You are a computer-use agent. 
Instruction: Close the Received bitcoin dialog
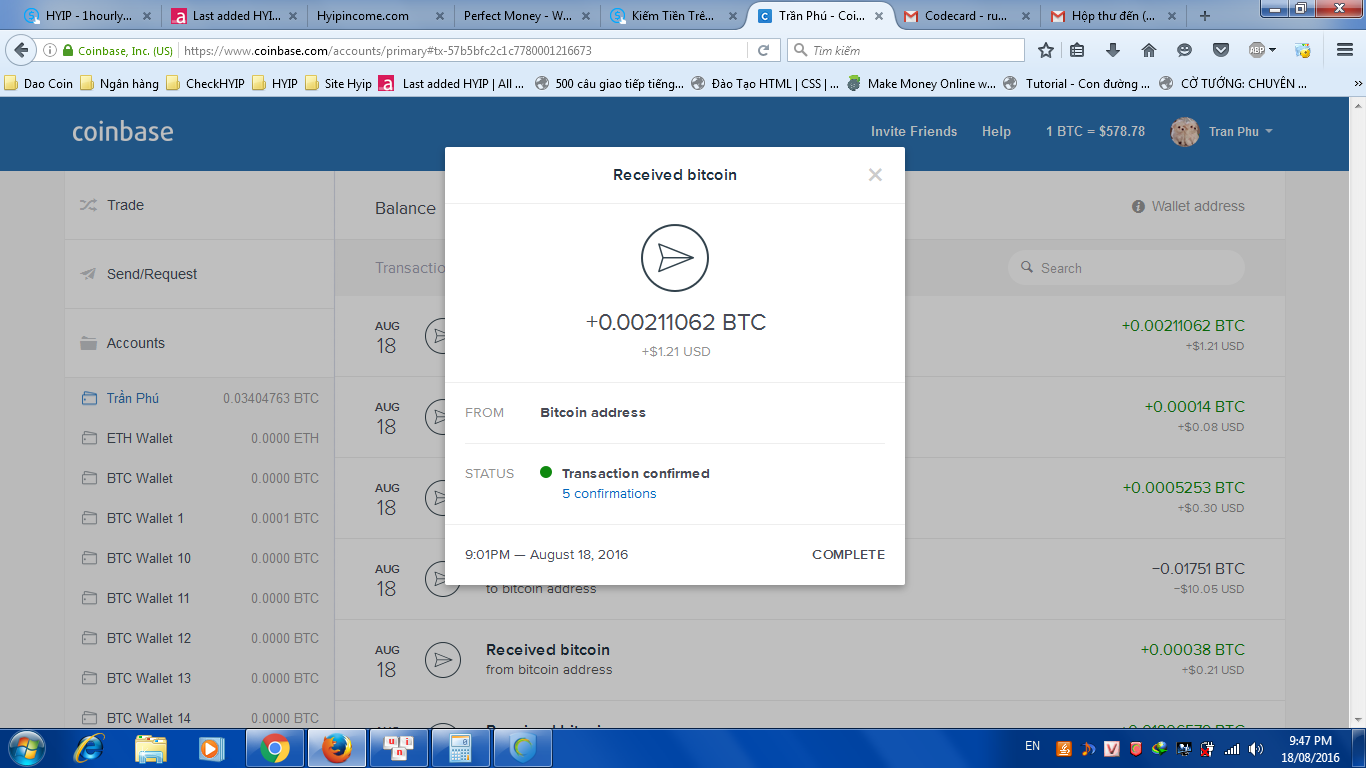(x=875, y=175)
